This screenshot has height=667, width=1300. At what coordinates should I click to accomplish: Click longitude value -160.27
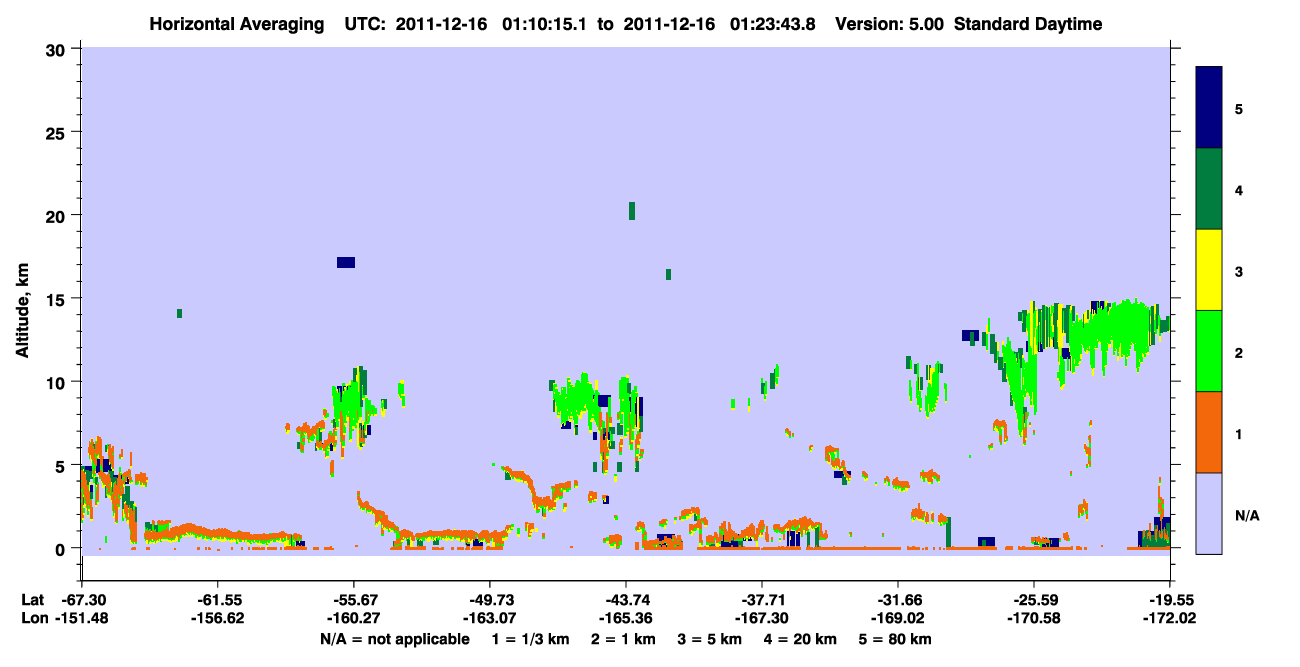(x=353, y=619)
